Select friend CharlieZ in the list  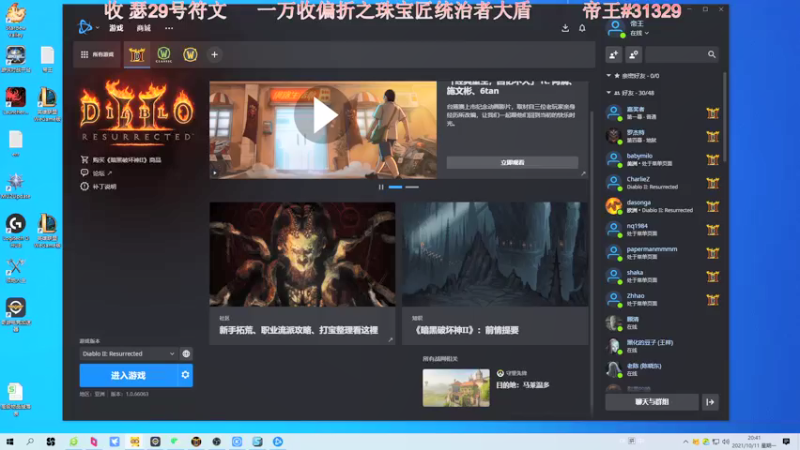(661, 183)
